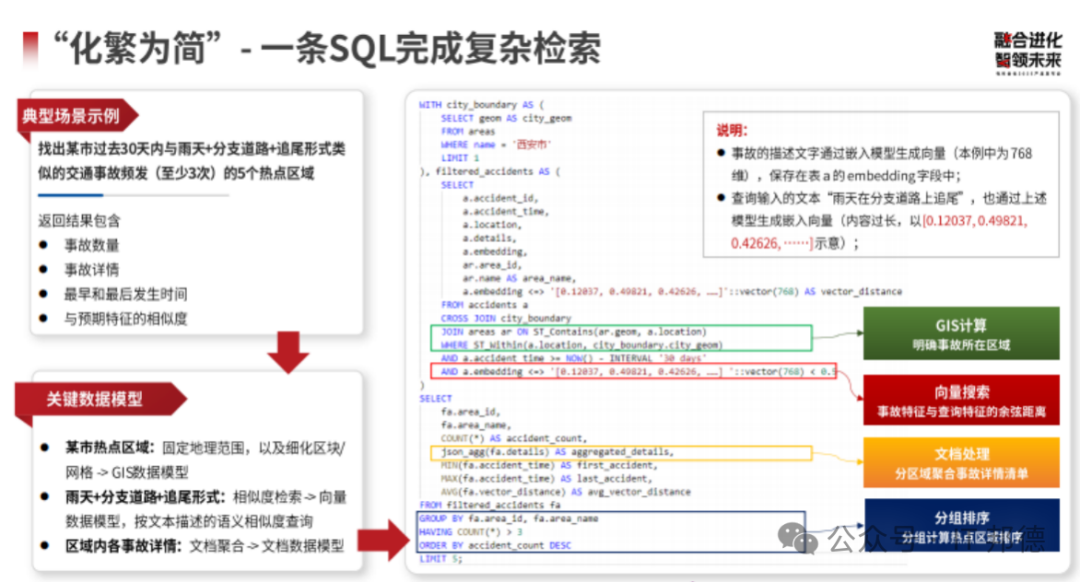Image resolution: width=1080 pixels, height=582 pixels.
Task: Click the "返回结果包含" subheading
Action: [79, 220]
